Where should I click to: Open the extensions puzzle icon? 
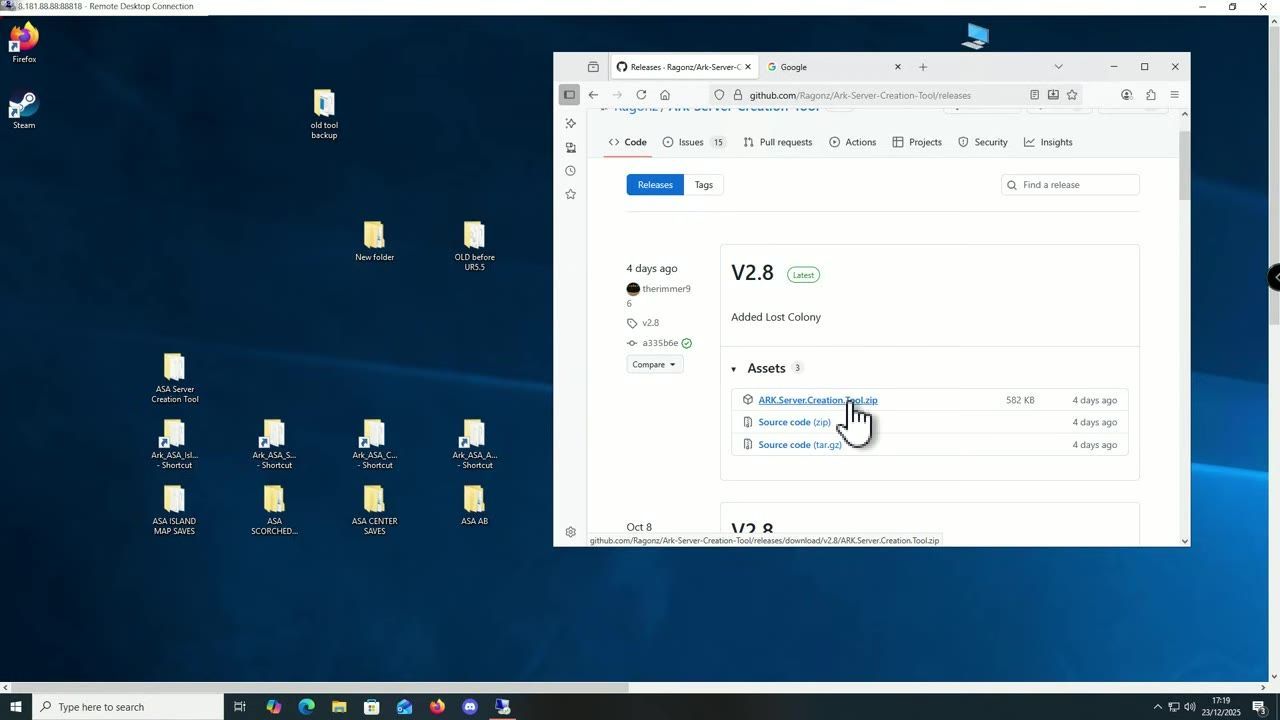tap(1150, 95)
